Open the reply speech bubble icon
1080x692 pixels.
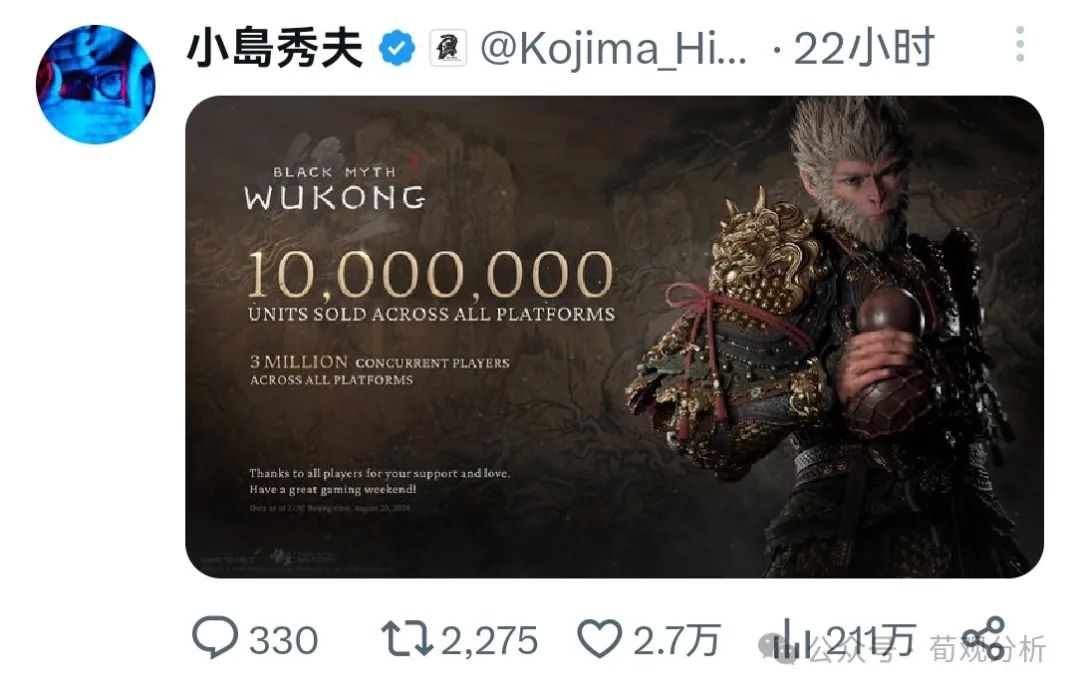pyautogui.click(x=215, y=637)
